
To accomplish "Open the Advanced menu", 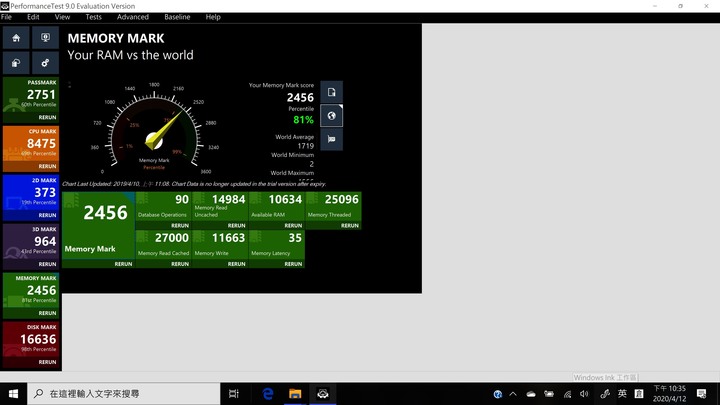I will pos(133,17).
